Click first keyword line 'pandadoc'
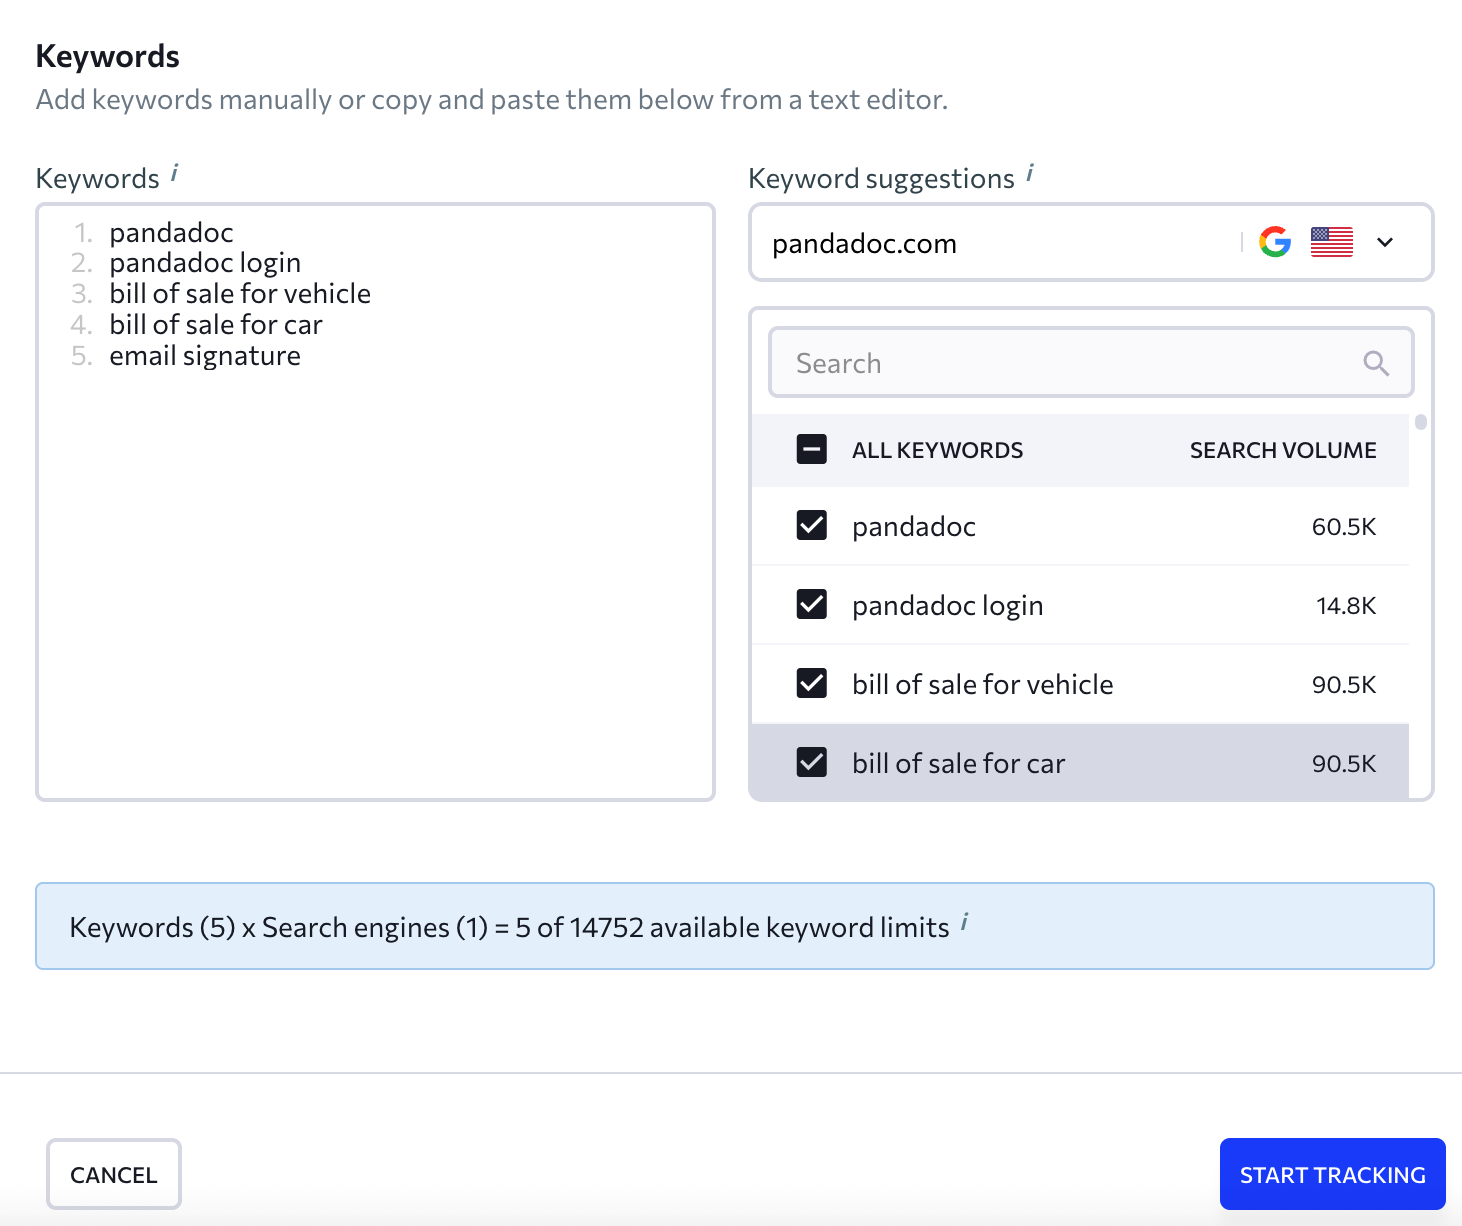 (x=171, y=233)
